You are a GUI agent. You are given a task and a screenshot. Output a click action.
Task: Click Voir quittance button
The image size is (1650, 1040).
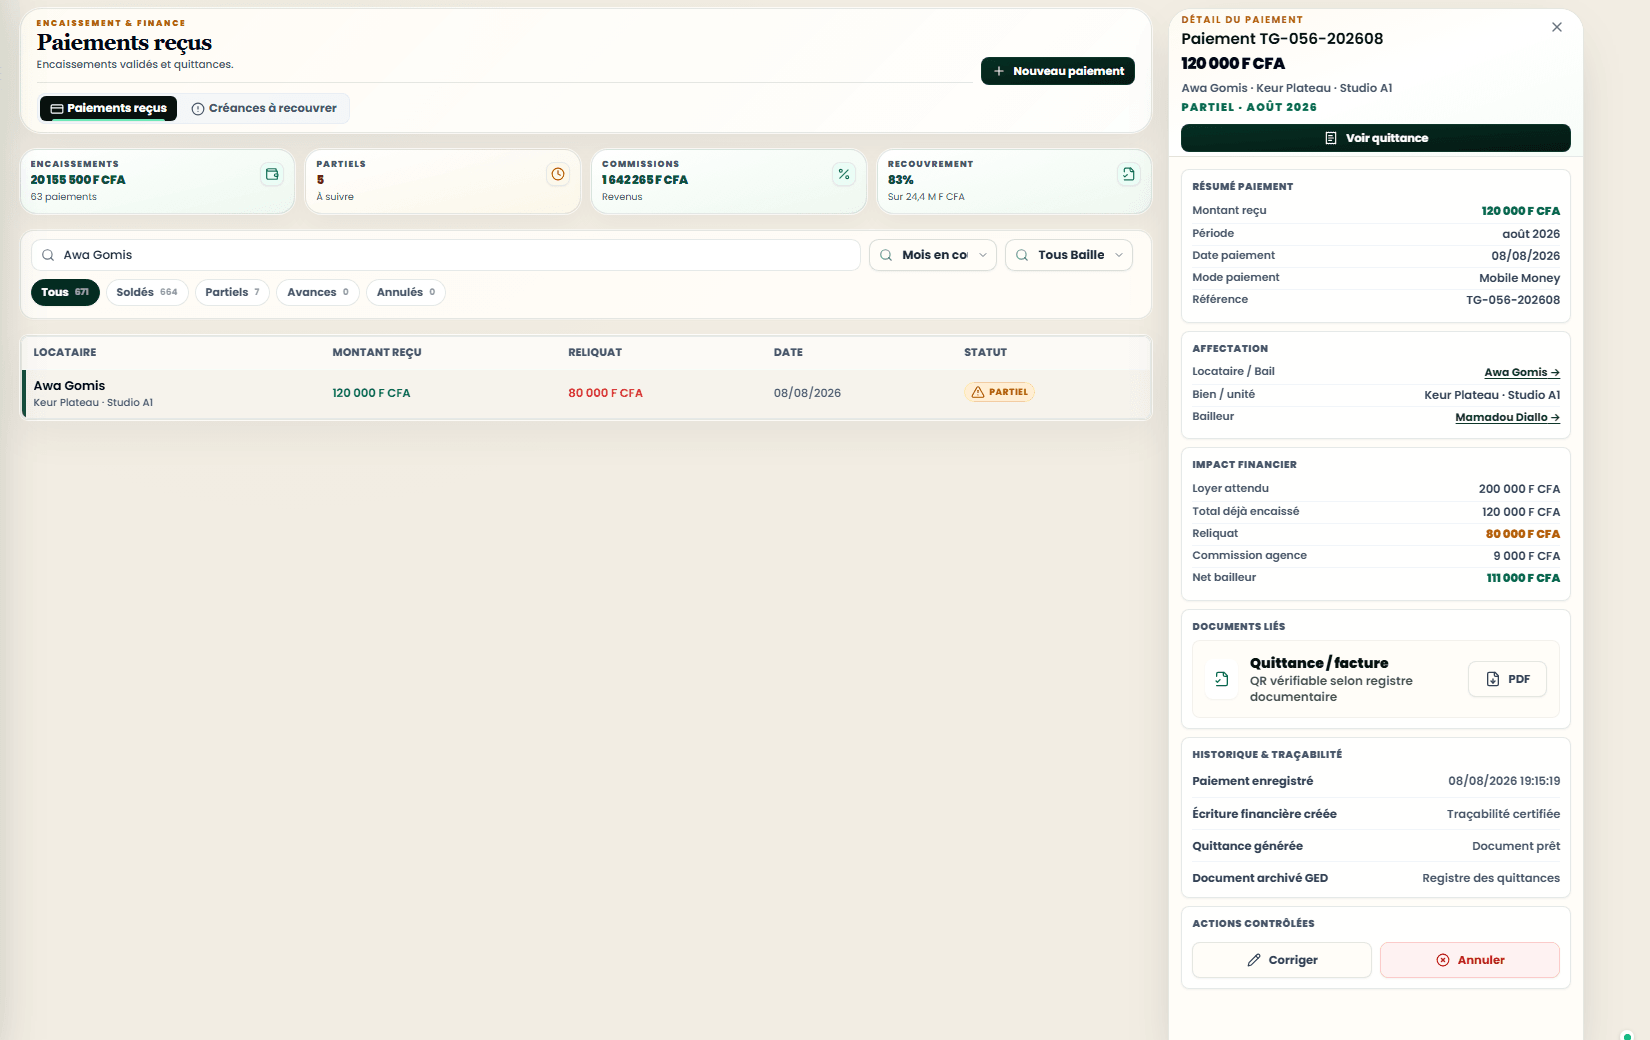coord(1376,138)
